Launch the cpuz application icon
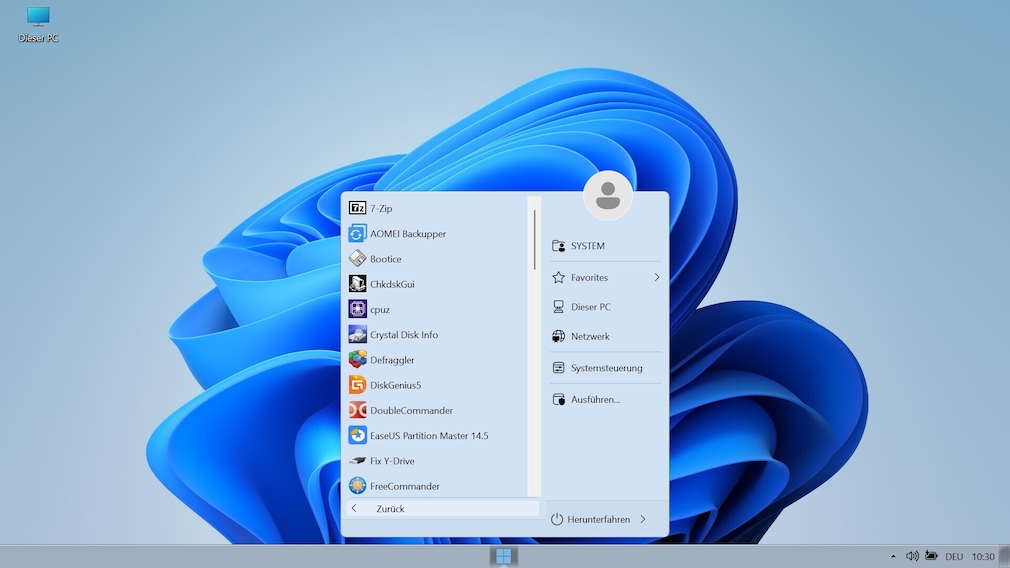The image size is (1010, 568). pyautogui.click(x=358, y=309)
